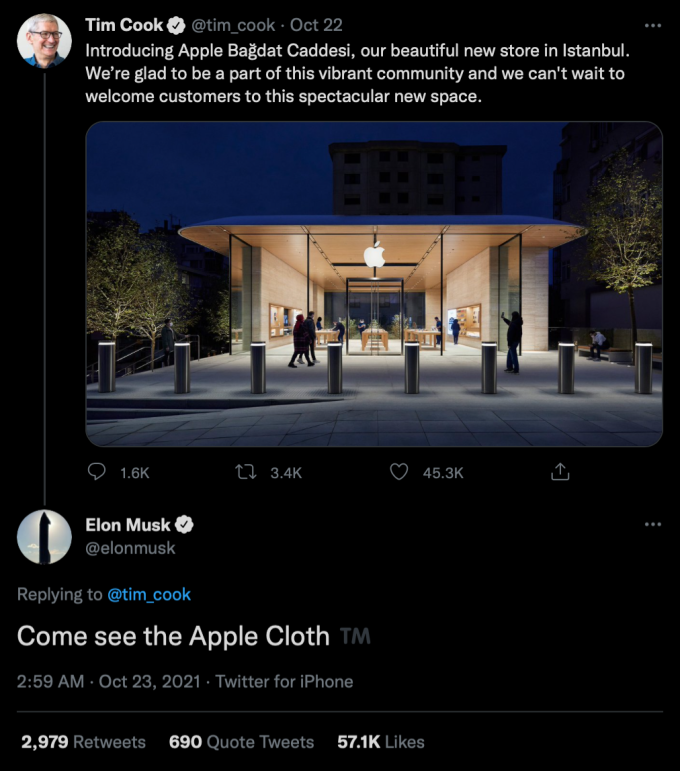Viewport: 680px width, 771px height.
Task: Click the reply icon under Tim Cook's tweet
Action: [x=98, y=472]
